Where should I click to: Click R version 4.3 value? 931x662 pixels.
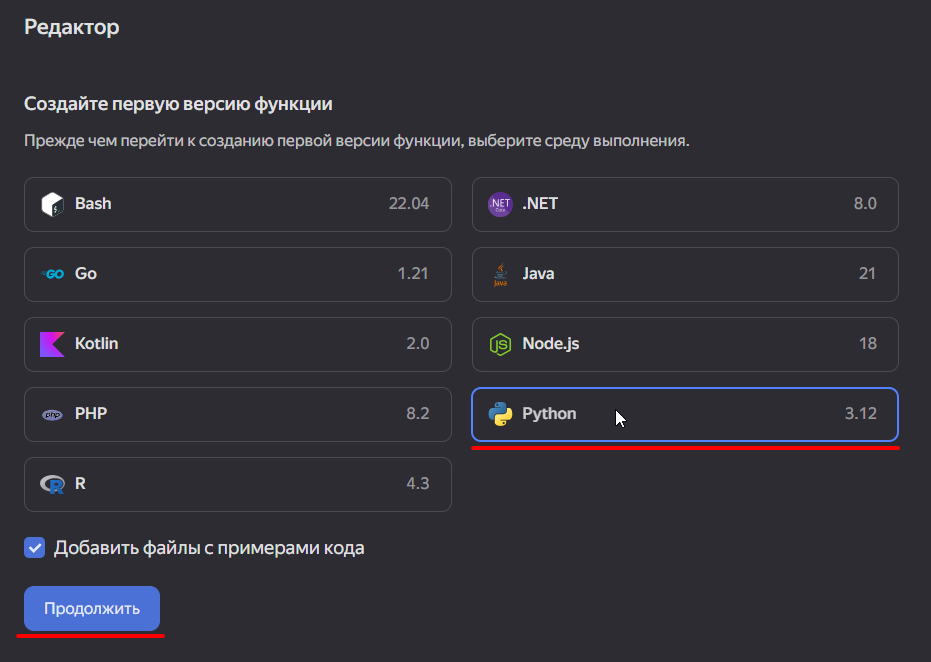(x=417, y=484)
